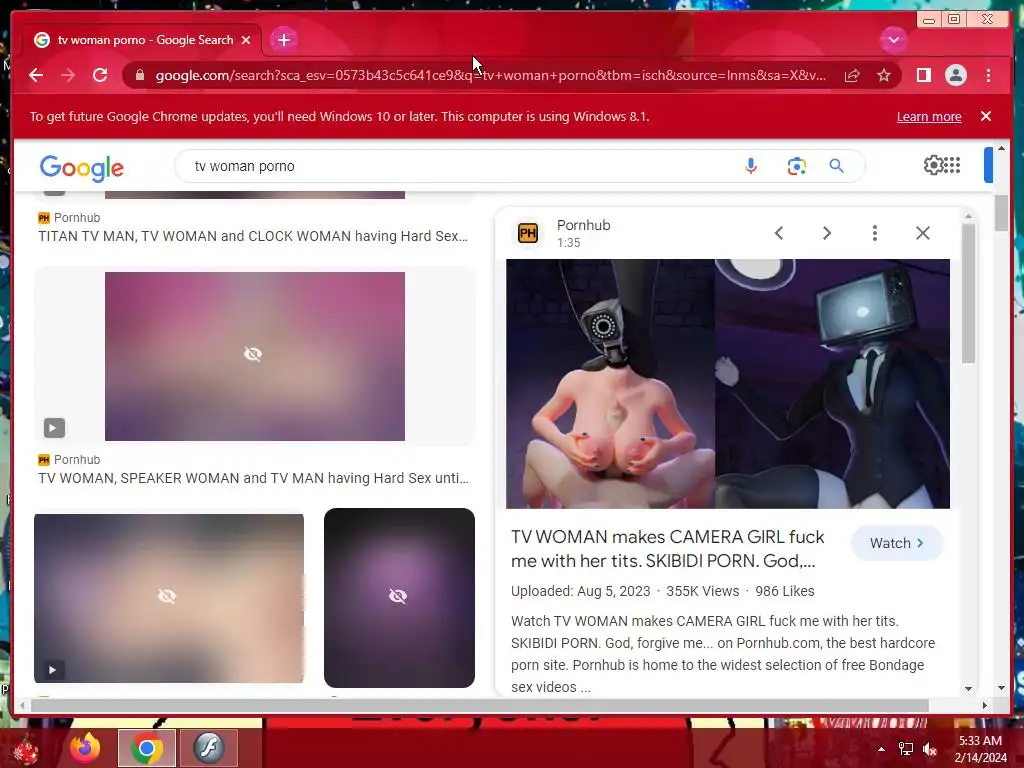This screenshot has width=1024, height=768.
Task: Click the muted volume tray icon
Action: coord(930,749)
